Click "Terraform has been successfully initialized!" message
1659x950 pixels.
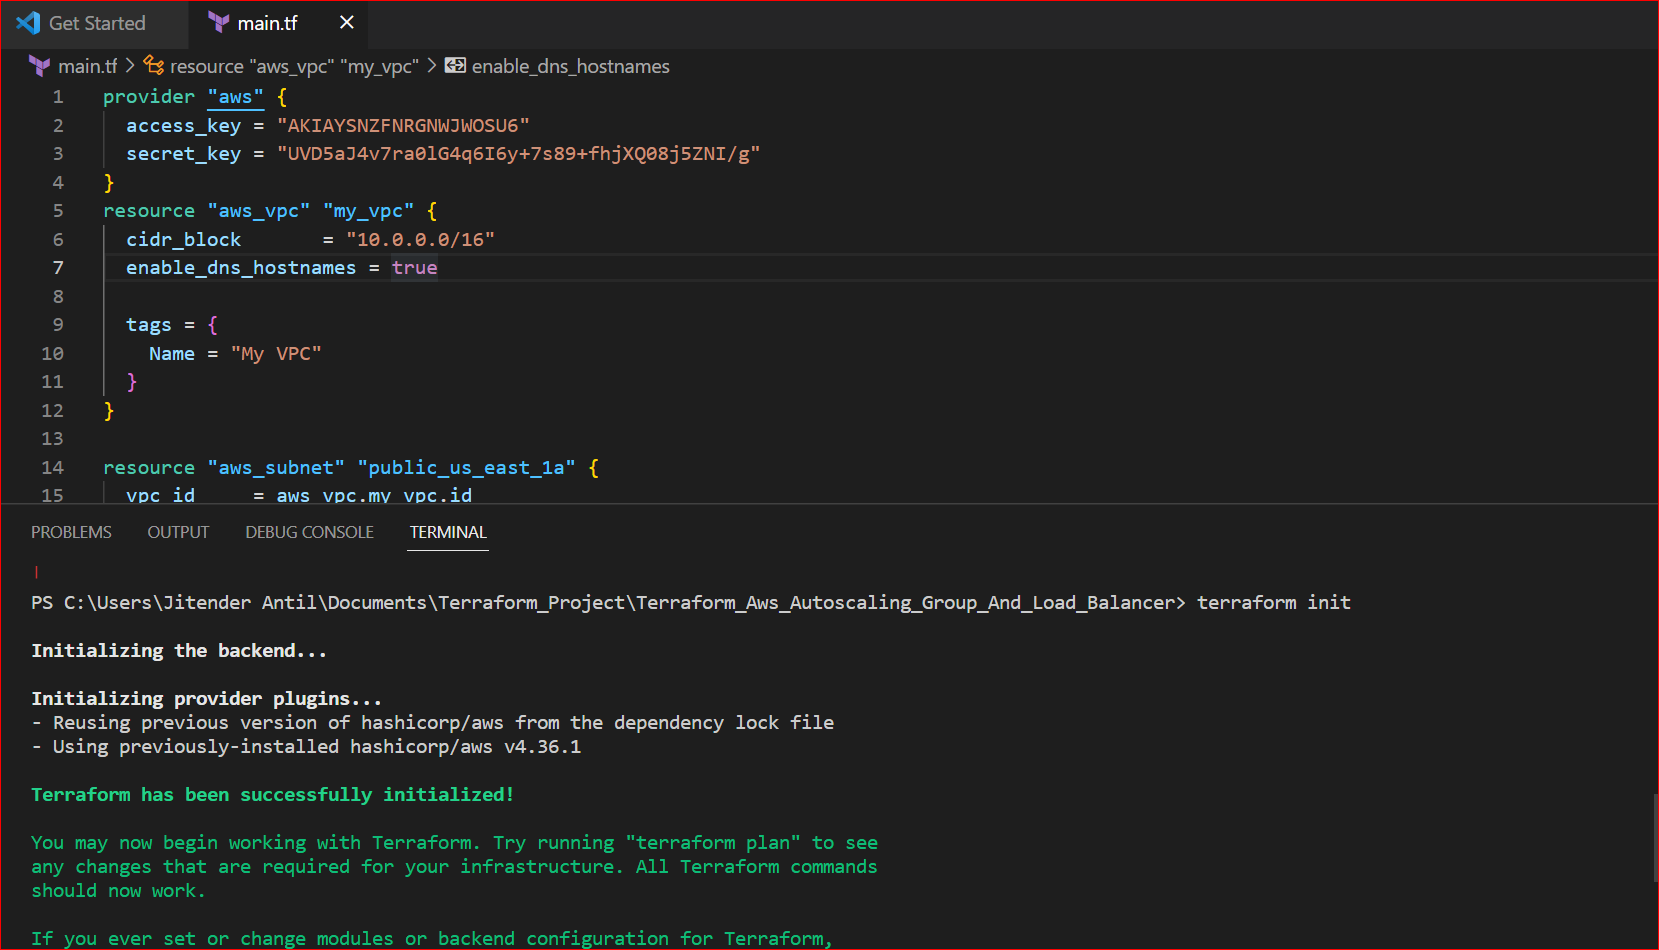tap(272, 795)
